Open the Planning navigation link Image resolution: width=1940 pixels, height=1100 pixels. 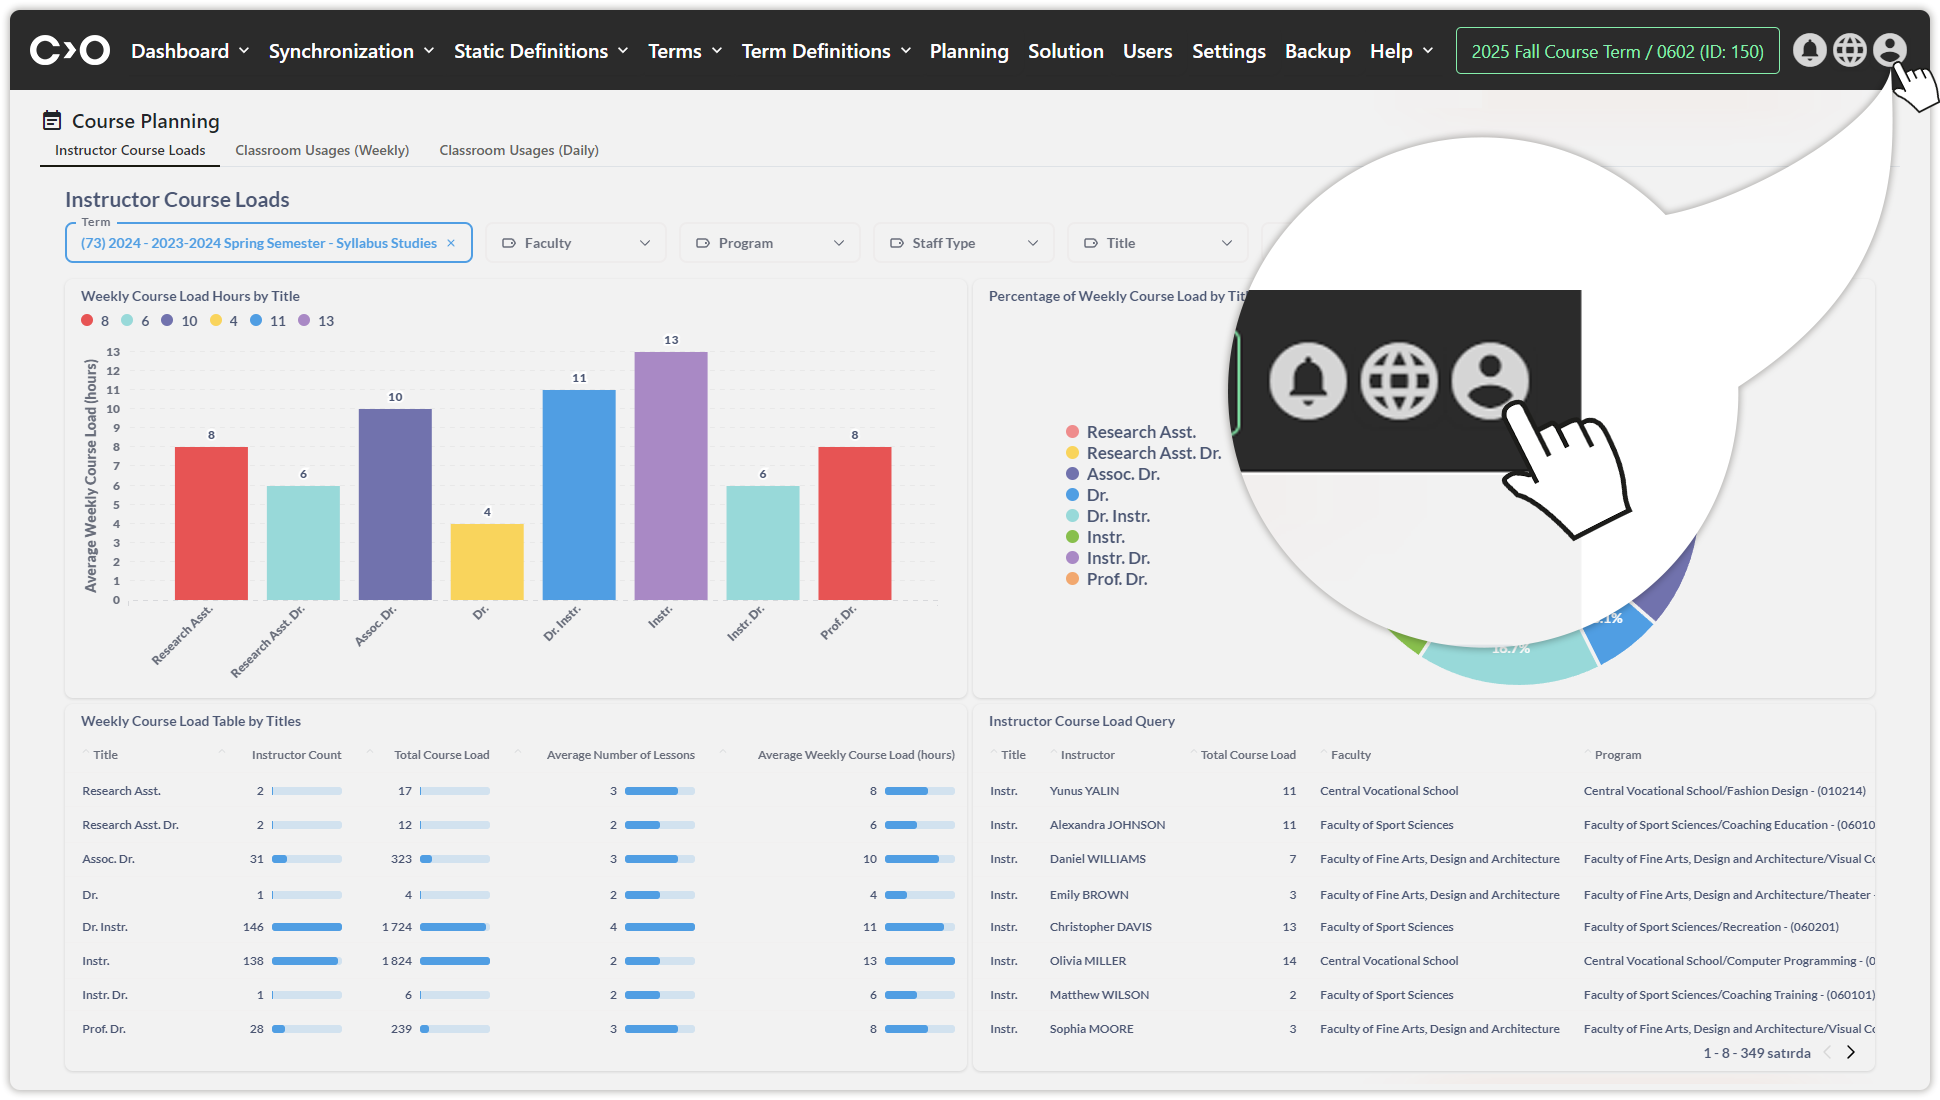968,51
